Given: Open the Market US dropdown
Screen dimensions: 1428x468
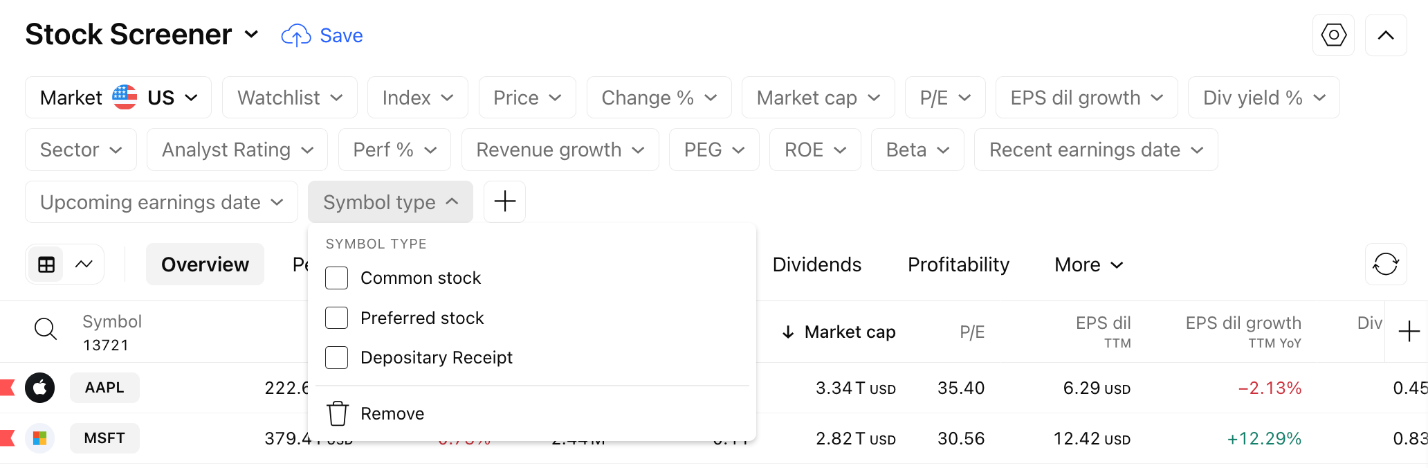Looking at the screenshot, I should (x=118, y=98).
